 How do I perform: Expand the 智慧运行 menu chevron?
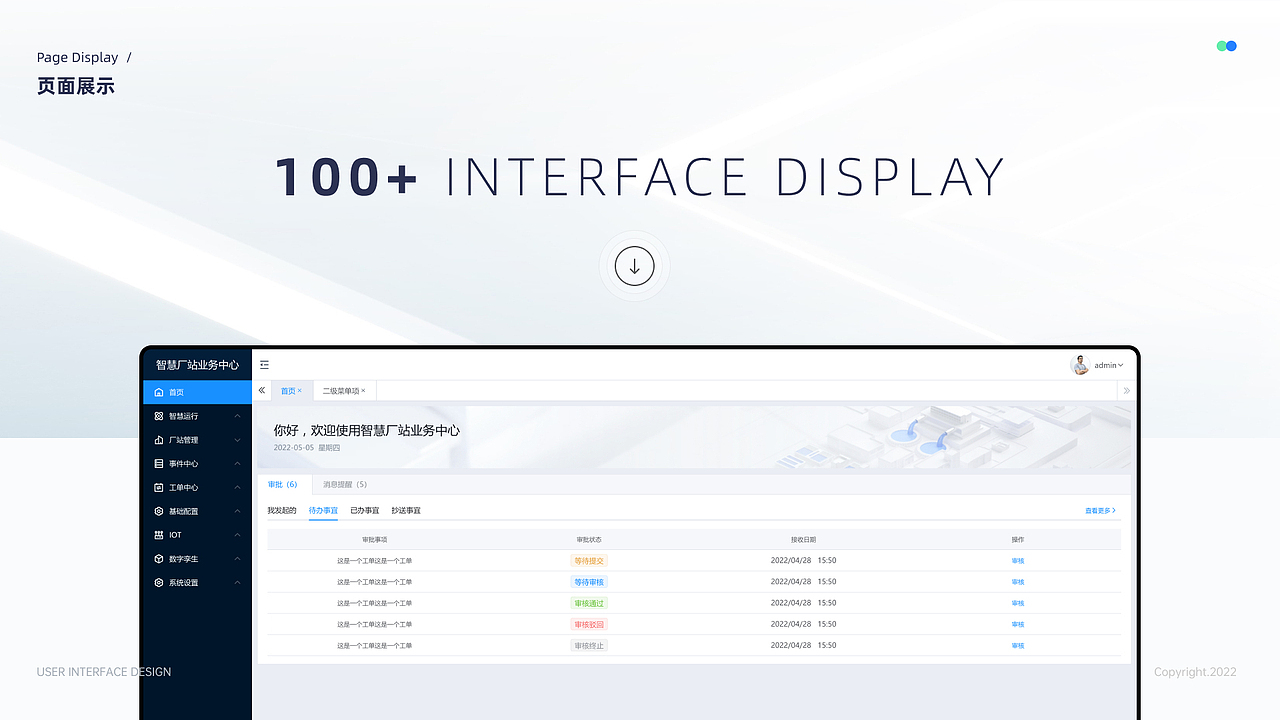click(237, 416)
